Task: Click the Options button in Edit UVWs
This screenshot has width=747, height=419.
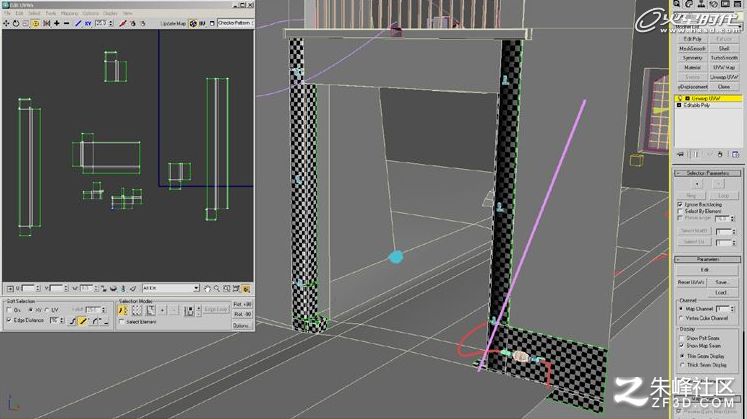Action: (242, 326)
